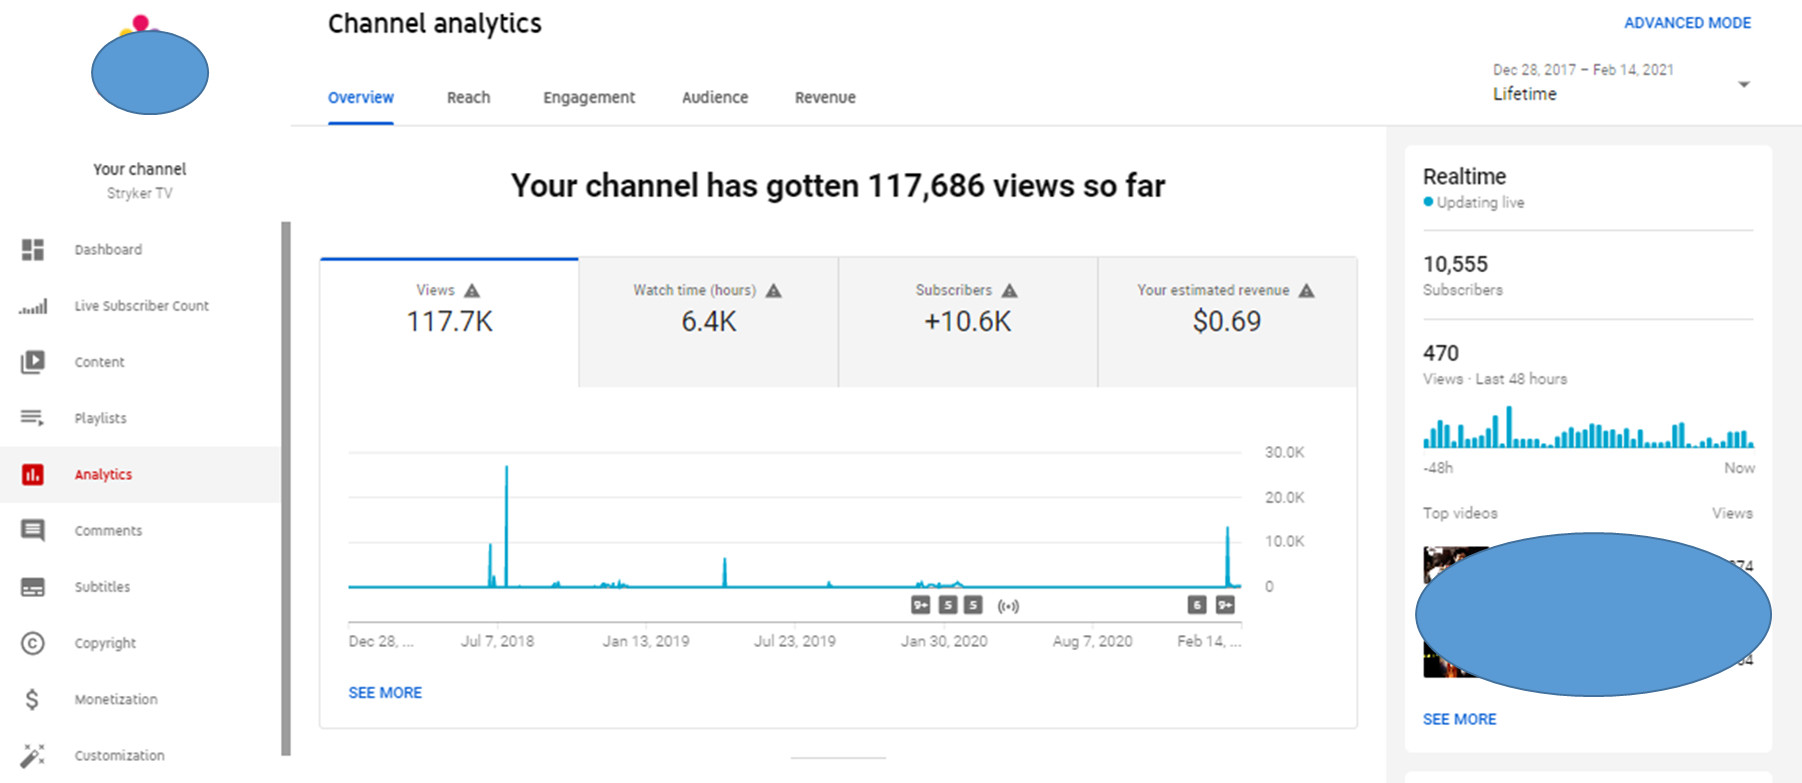Screen dimensions: 1802x783
Task: Click the warning triangle next to Views
Action: coord(472,291)
